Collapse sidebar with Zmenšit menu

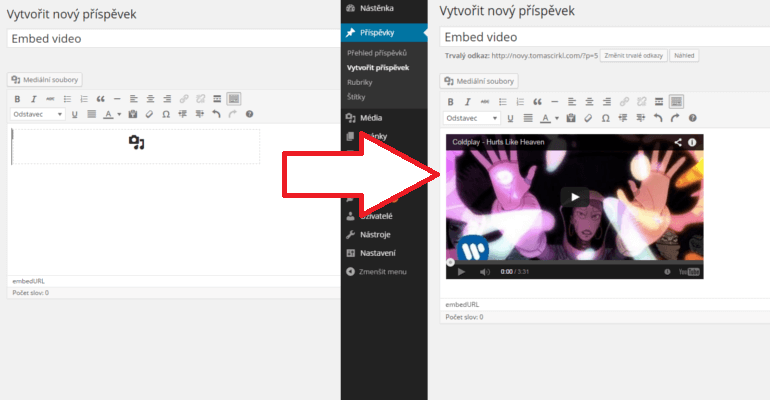point(385,272)
